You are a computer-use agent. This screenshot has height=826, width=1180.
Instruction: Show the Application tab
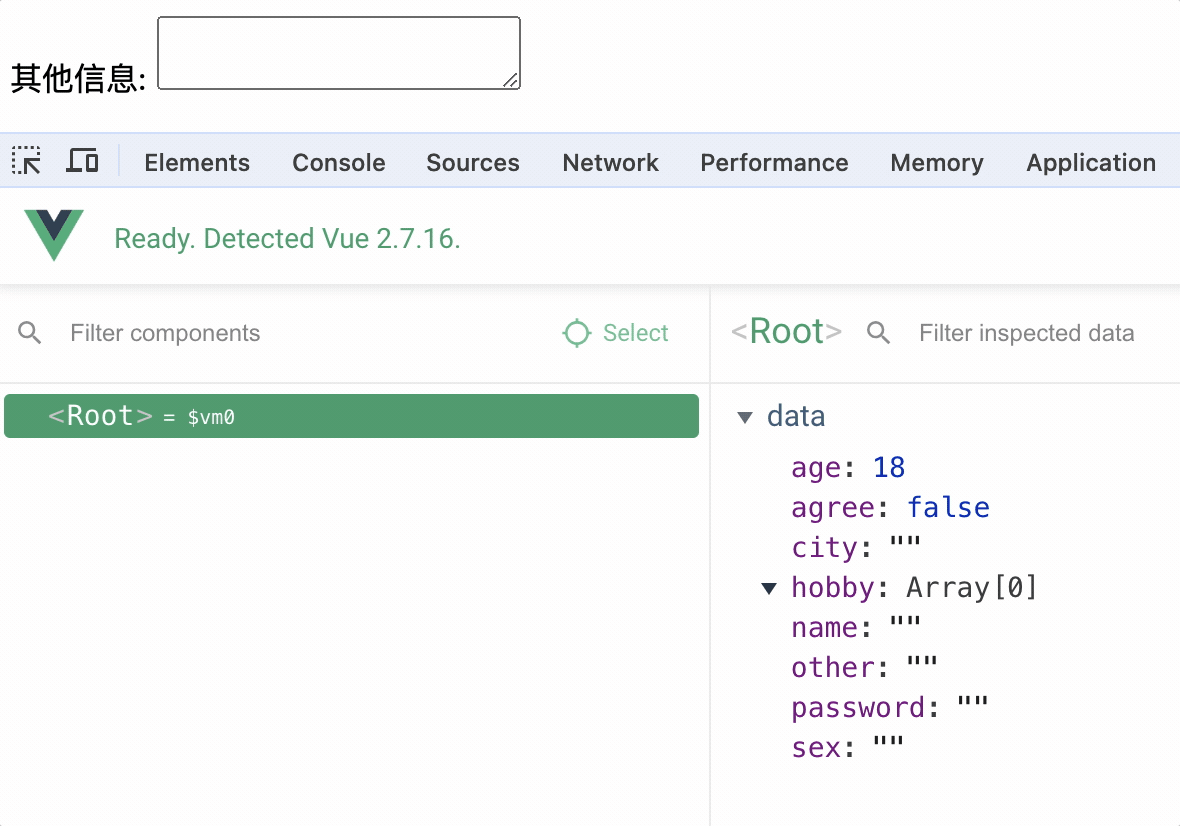1091,163
